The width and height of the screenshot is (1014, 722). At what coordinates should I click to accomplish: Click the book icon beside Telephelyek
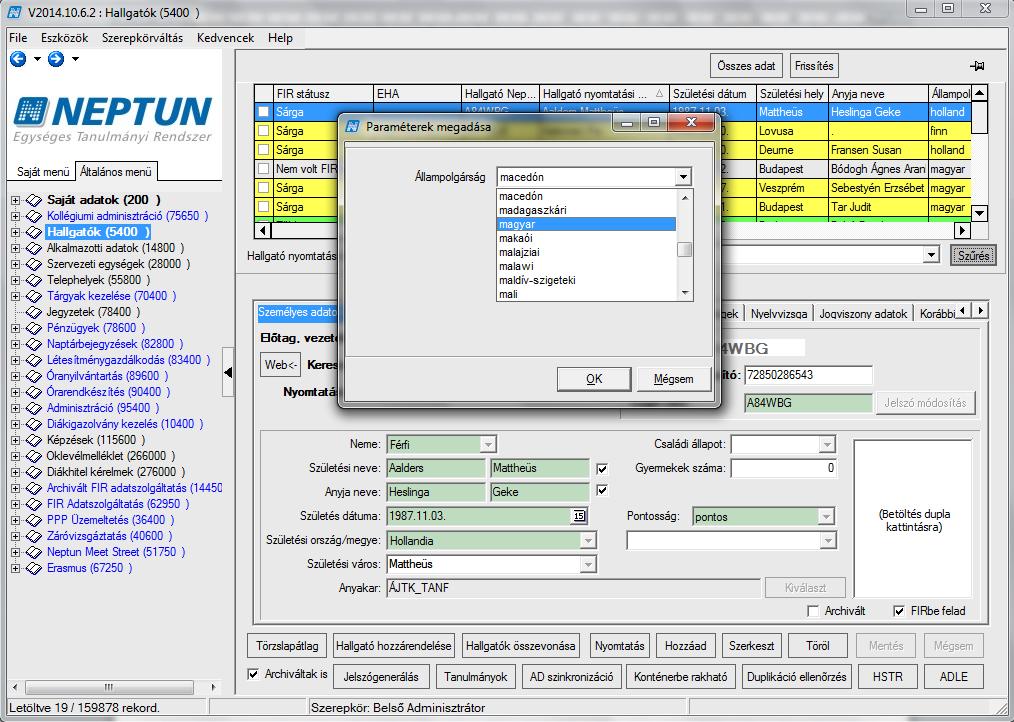point(34,280)
